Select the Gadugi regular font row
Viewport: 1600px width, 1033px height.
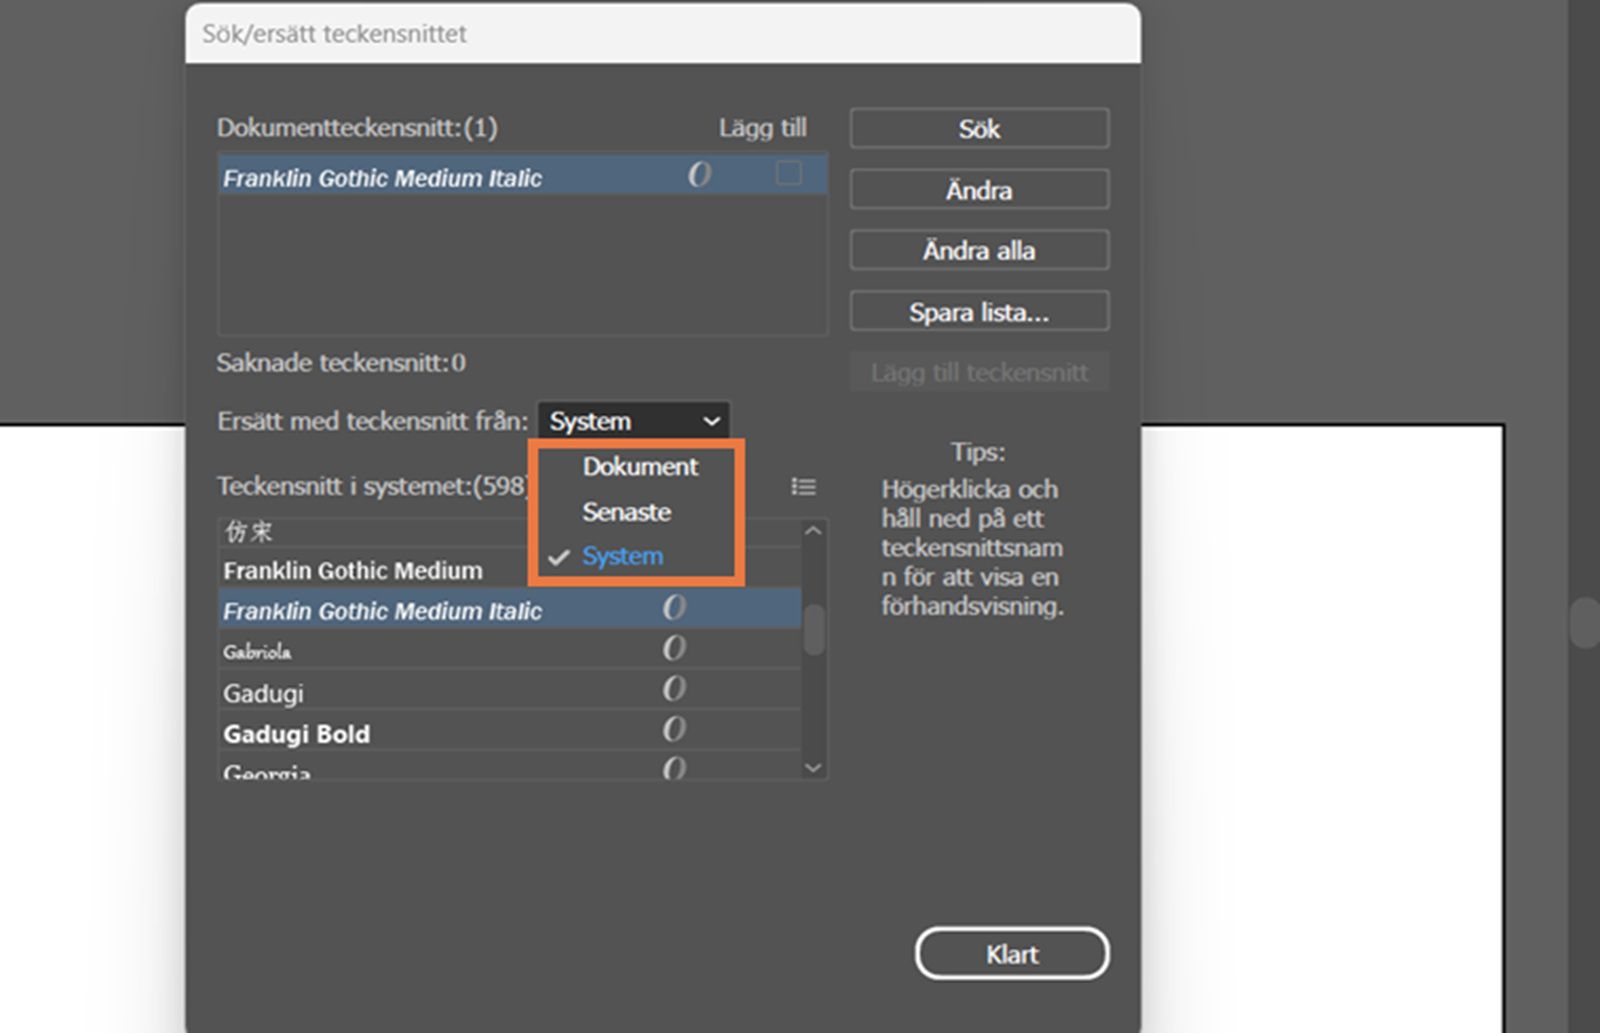[x=510, y=691]
